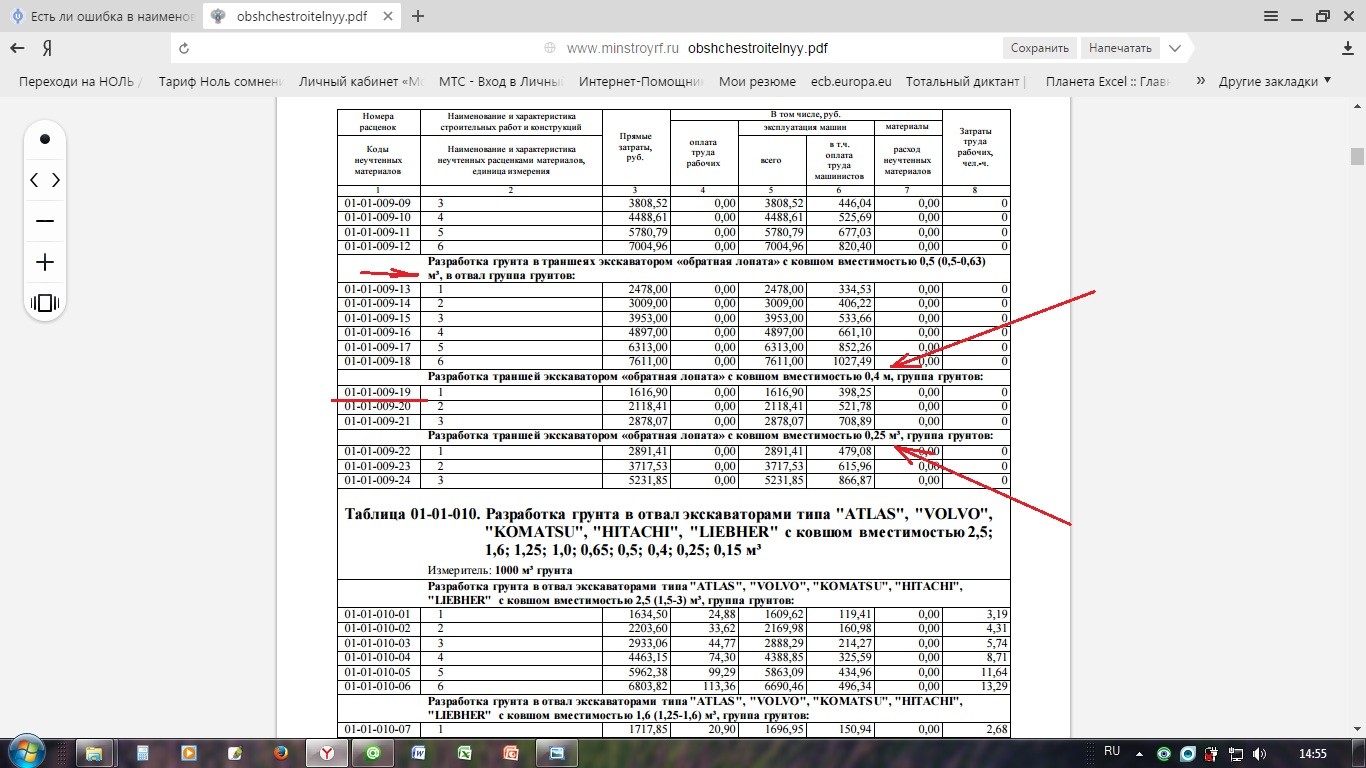Open the 'Личный кабинет' bookmark
This screenshot has height=768, width=1366.
click(361, 82)
